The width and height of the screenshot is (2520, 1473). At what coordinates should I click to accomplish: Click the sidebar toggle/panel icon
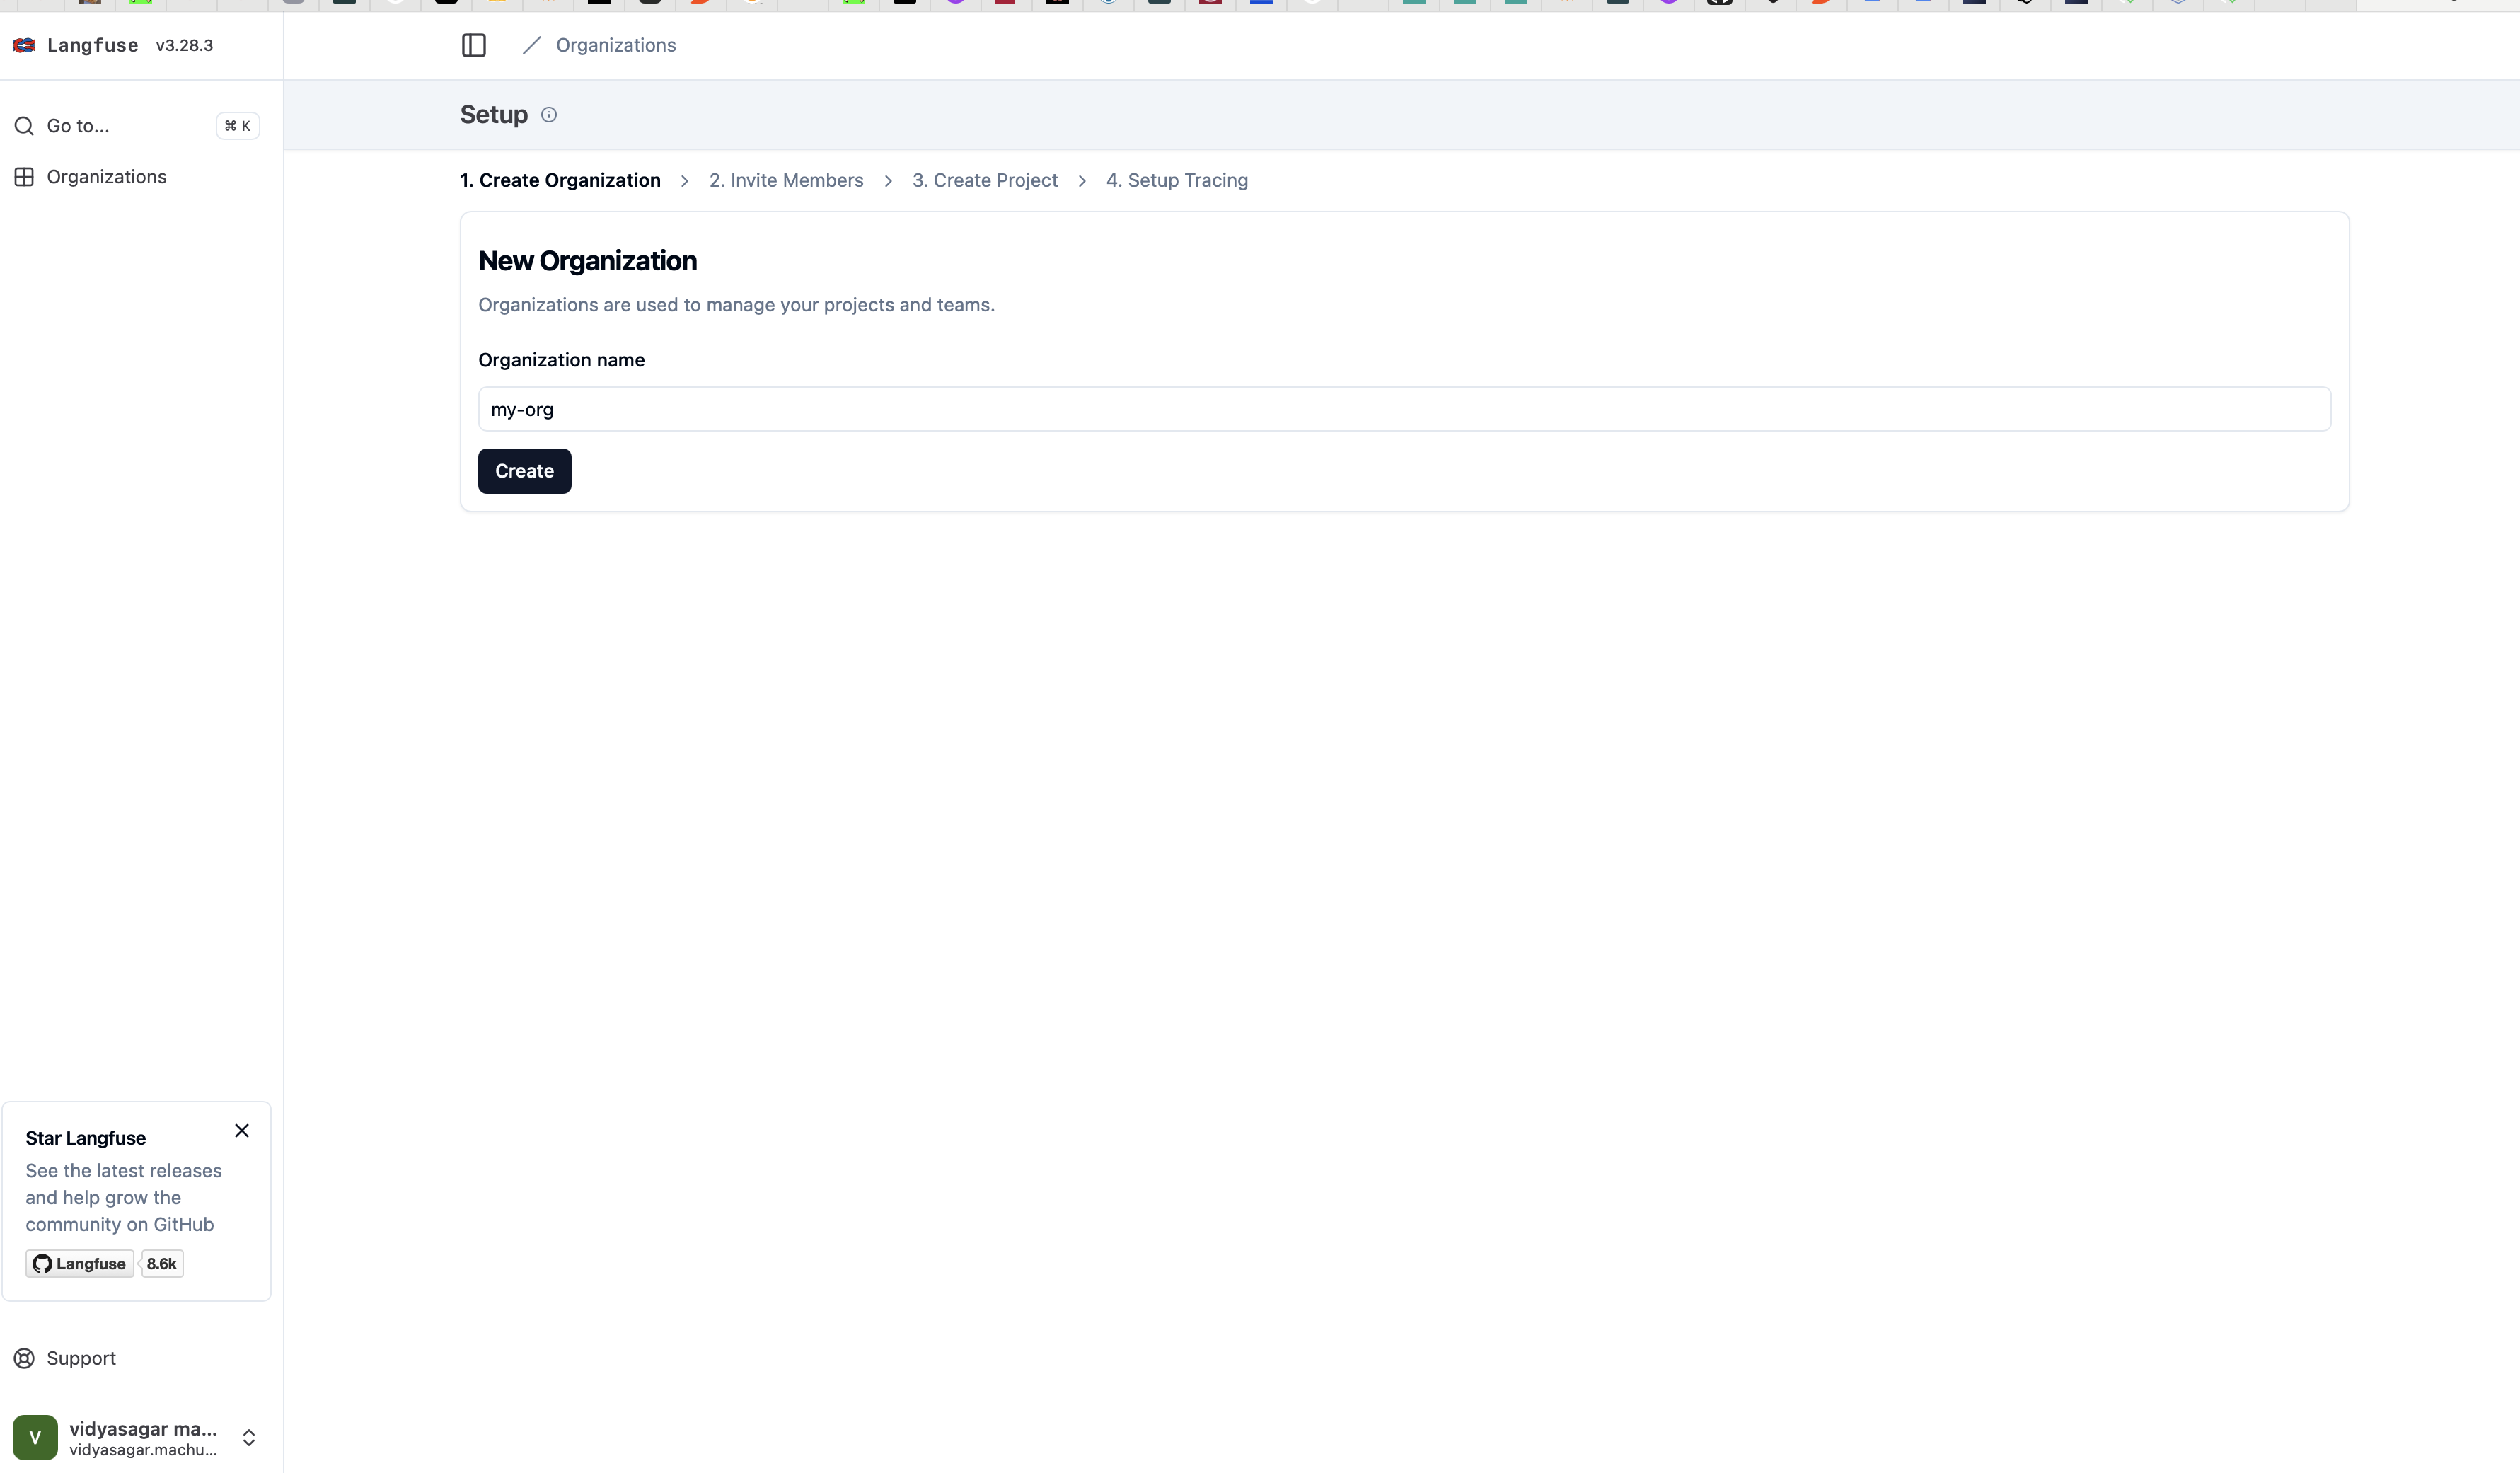(x=473, y=45)
